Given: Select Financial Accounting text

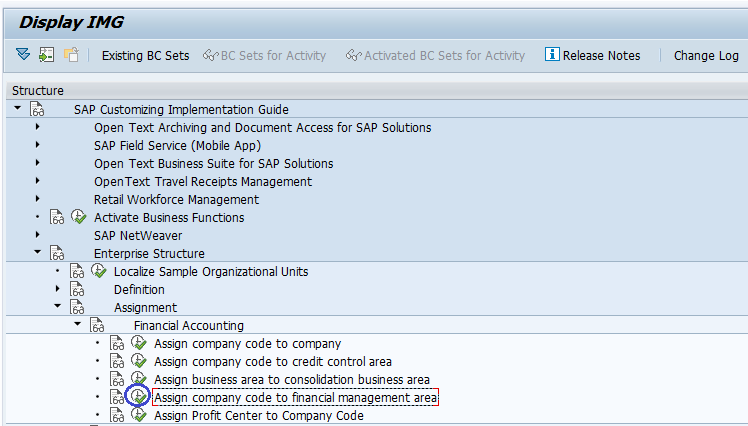Looking at the screenshot, I should pyautogui.click(x=189, y=326).
